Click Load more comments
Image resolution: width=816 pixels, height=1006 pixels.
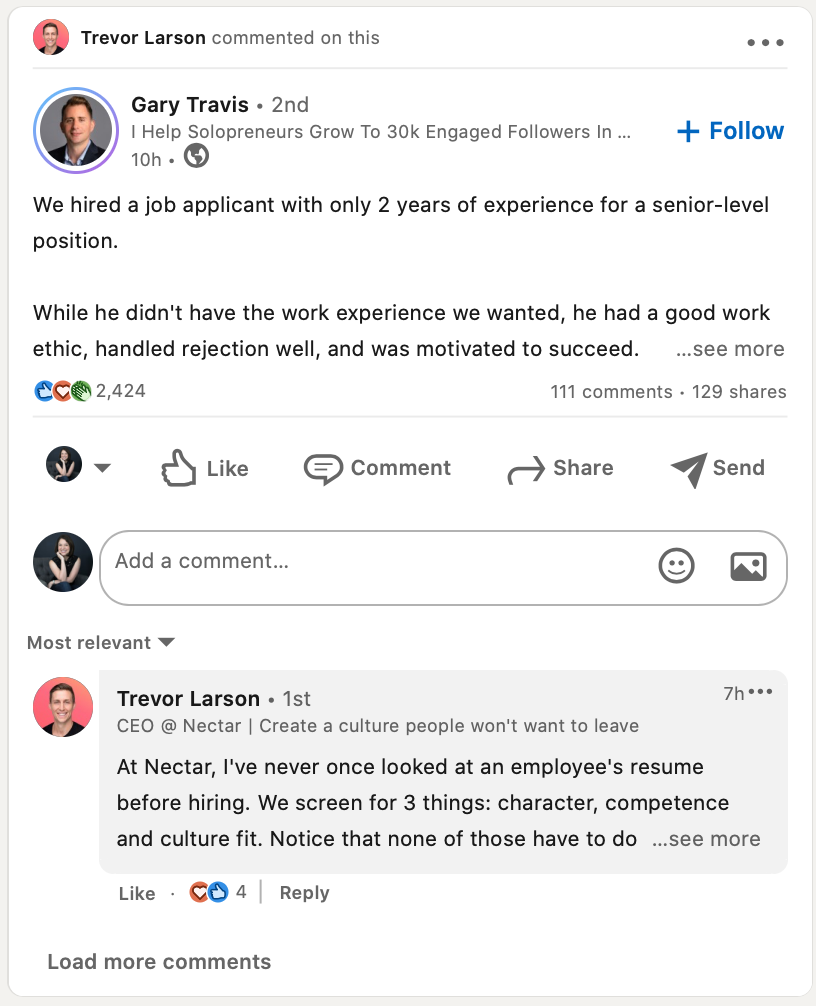pos(159,962)
